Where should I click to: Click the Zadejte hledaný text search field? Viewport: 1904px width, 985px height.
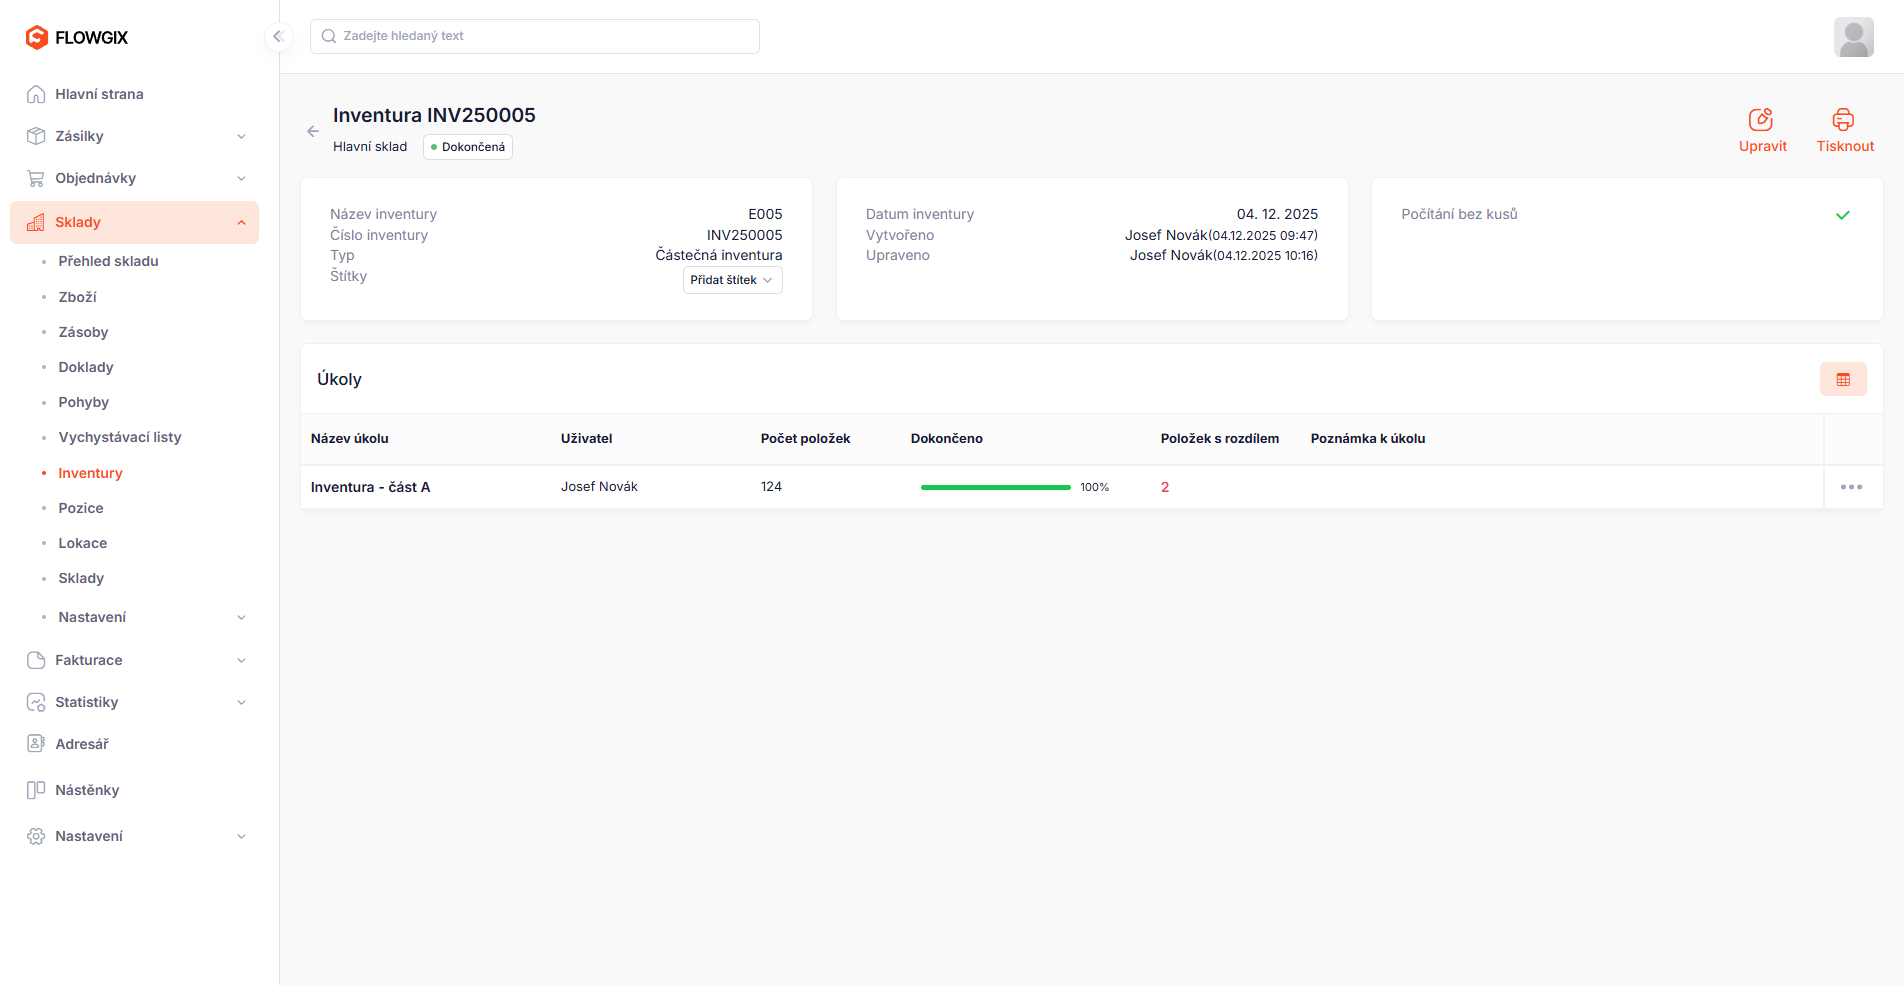(534, 35)
